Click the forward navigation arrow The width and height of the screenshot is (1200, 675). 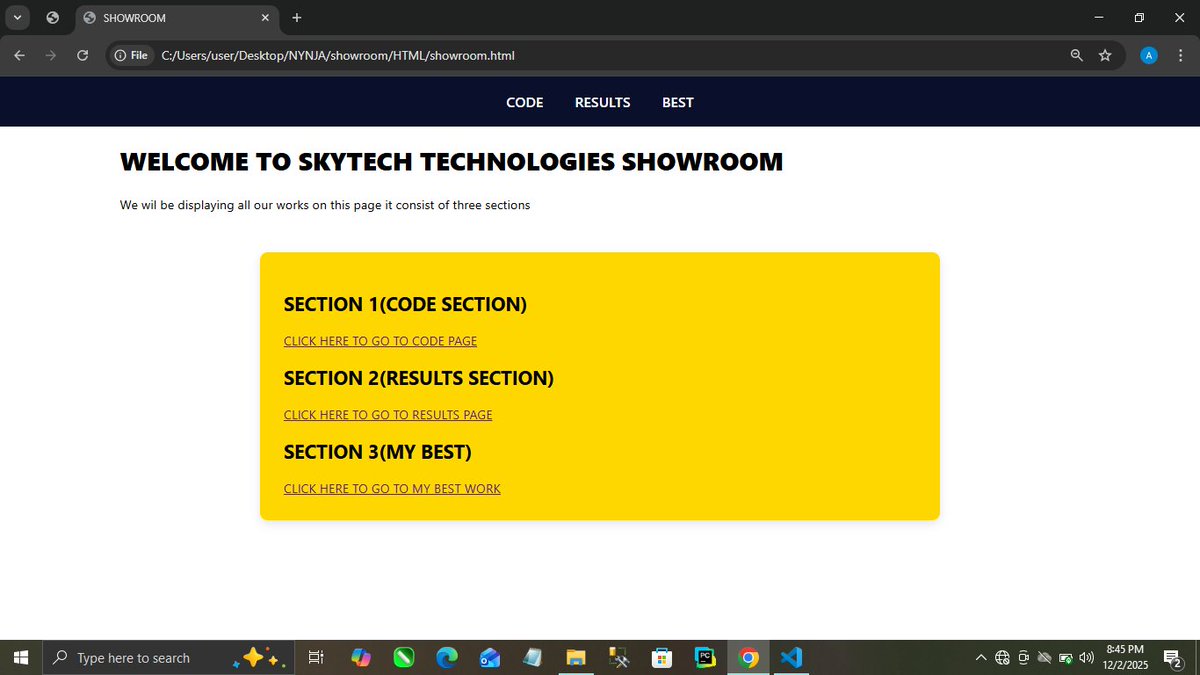[50, 55]
